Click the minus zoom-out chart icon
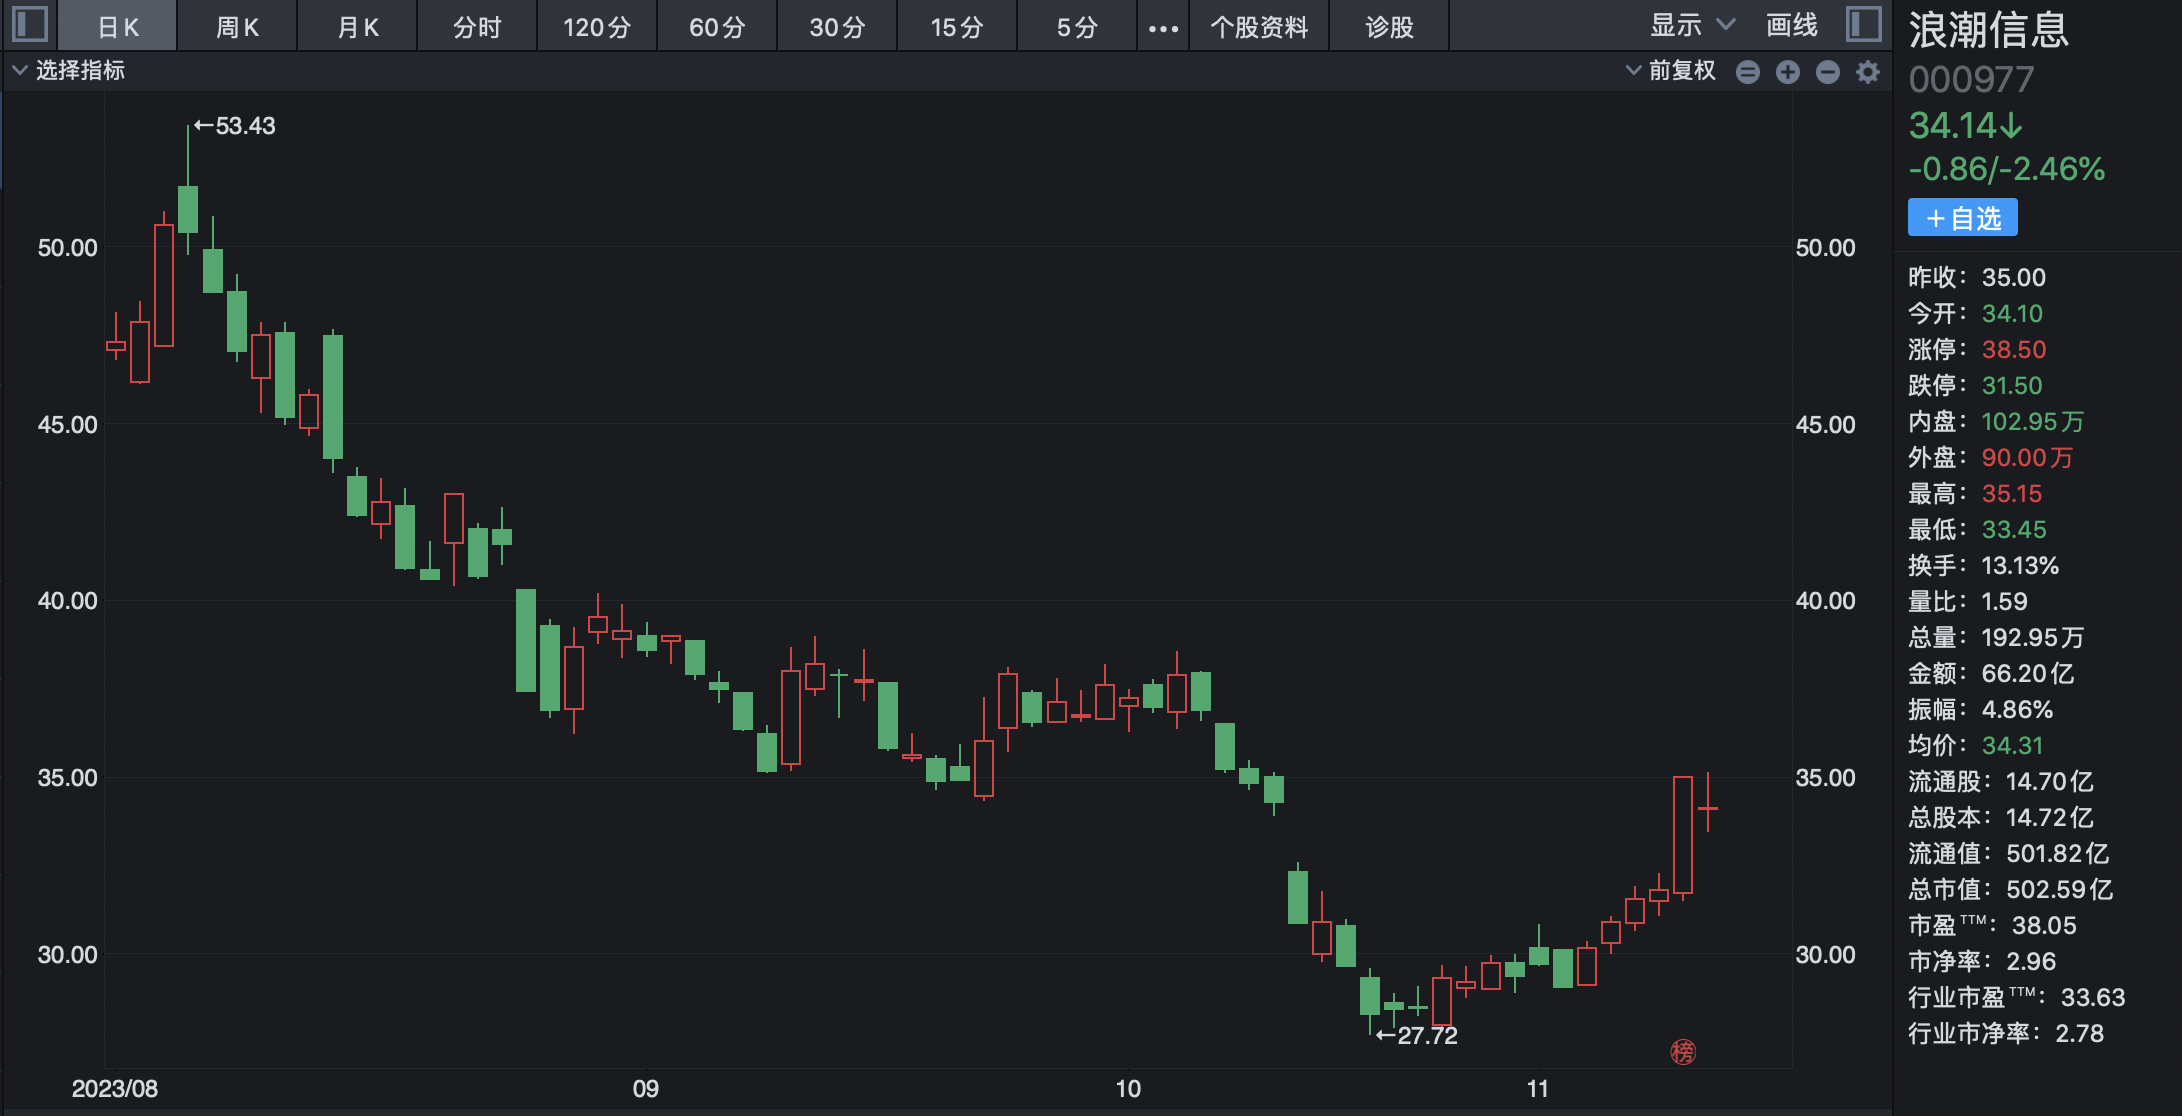Screen dimensions: 2182x1116 (1827, 72)
